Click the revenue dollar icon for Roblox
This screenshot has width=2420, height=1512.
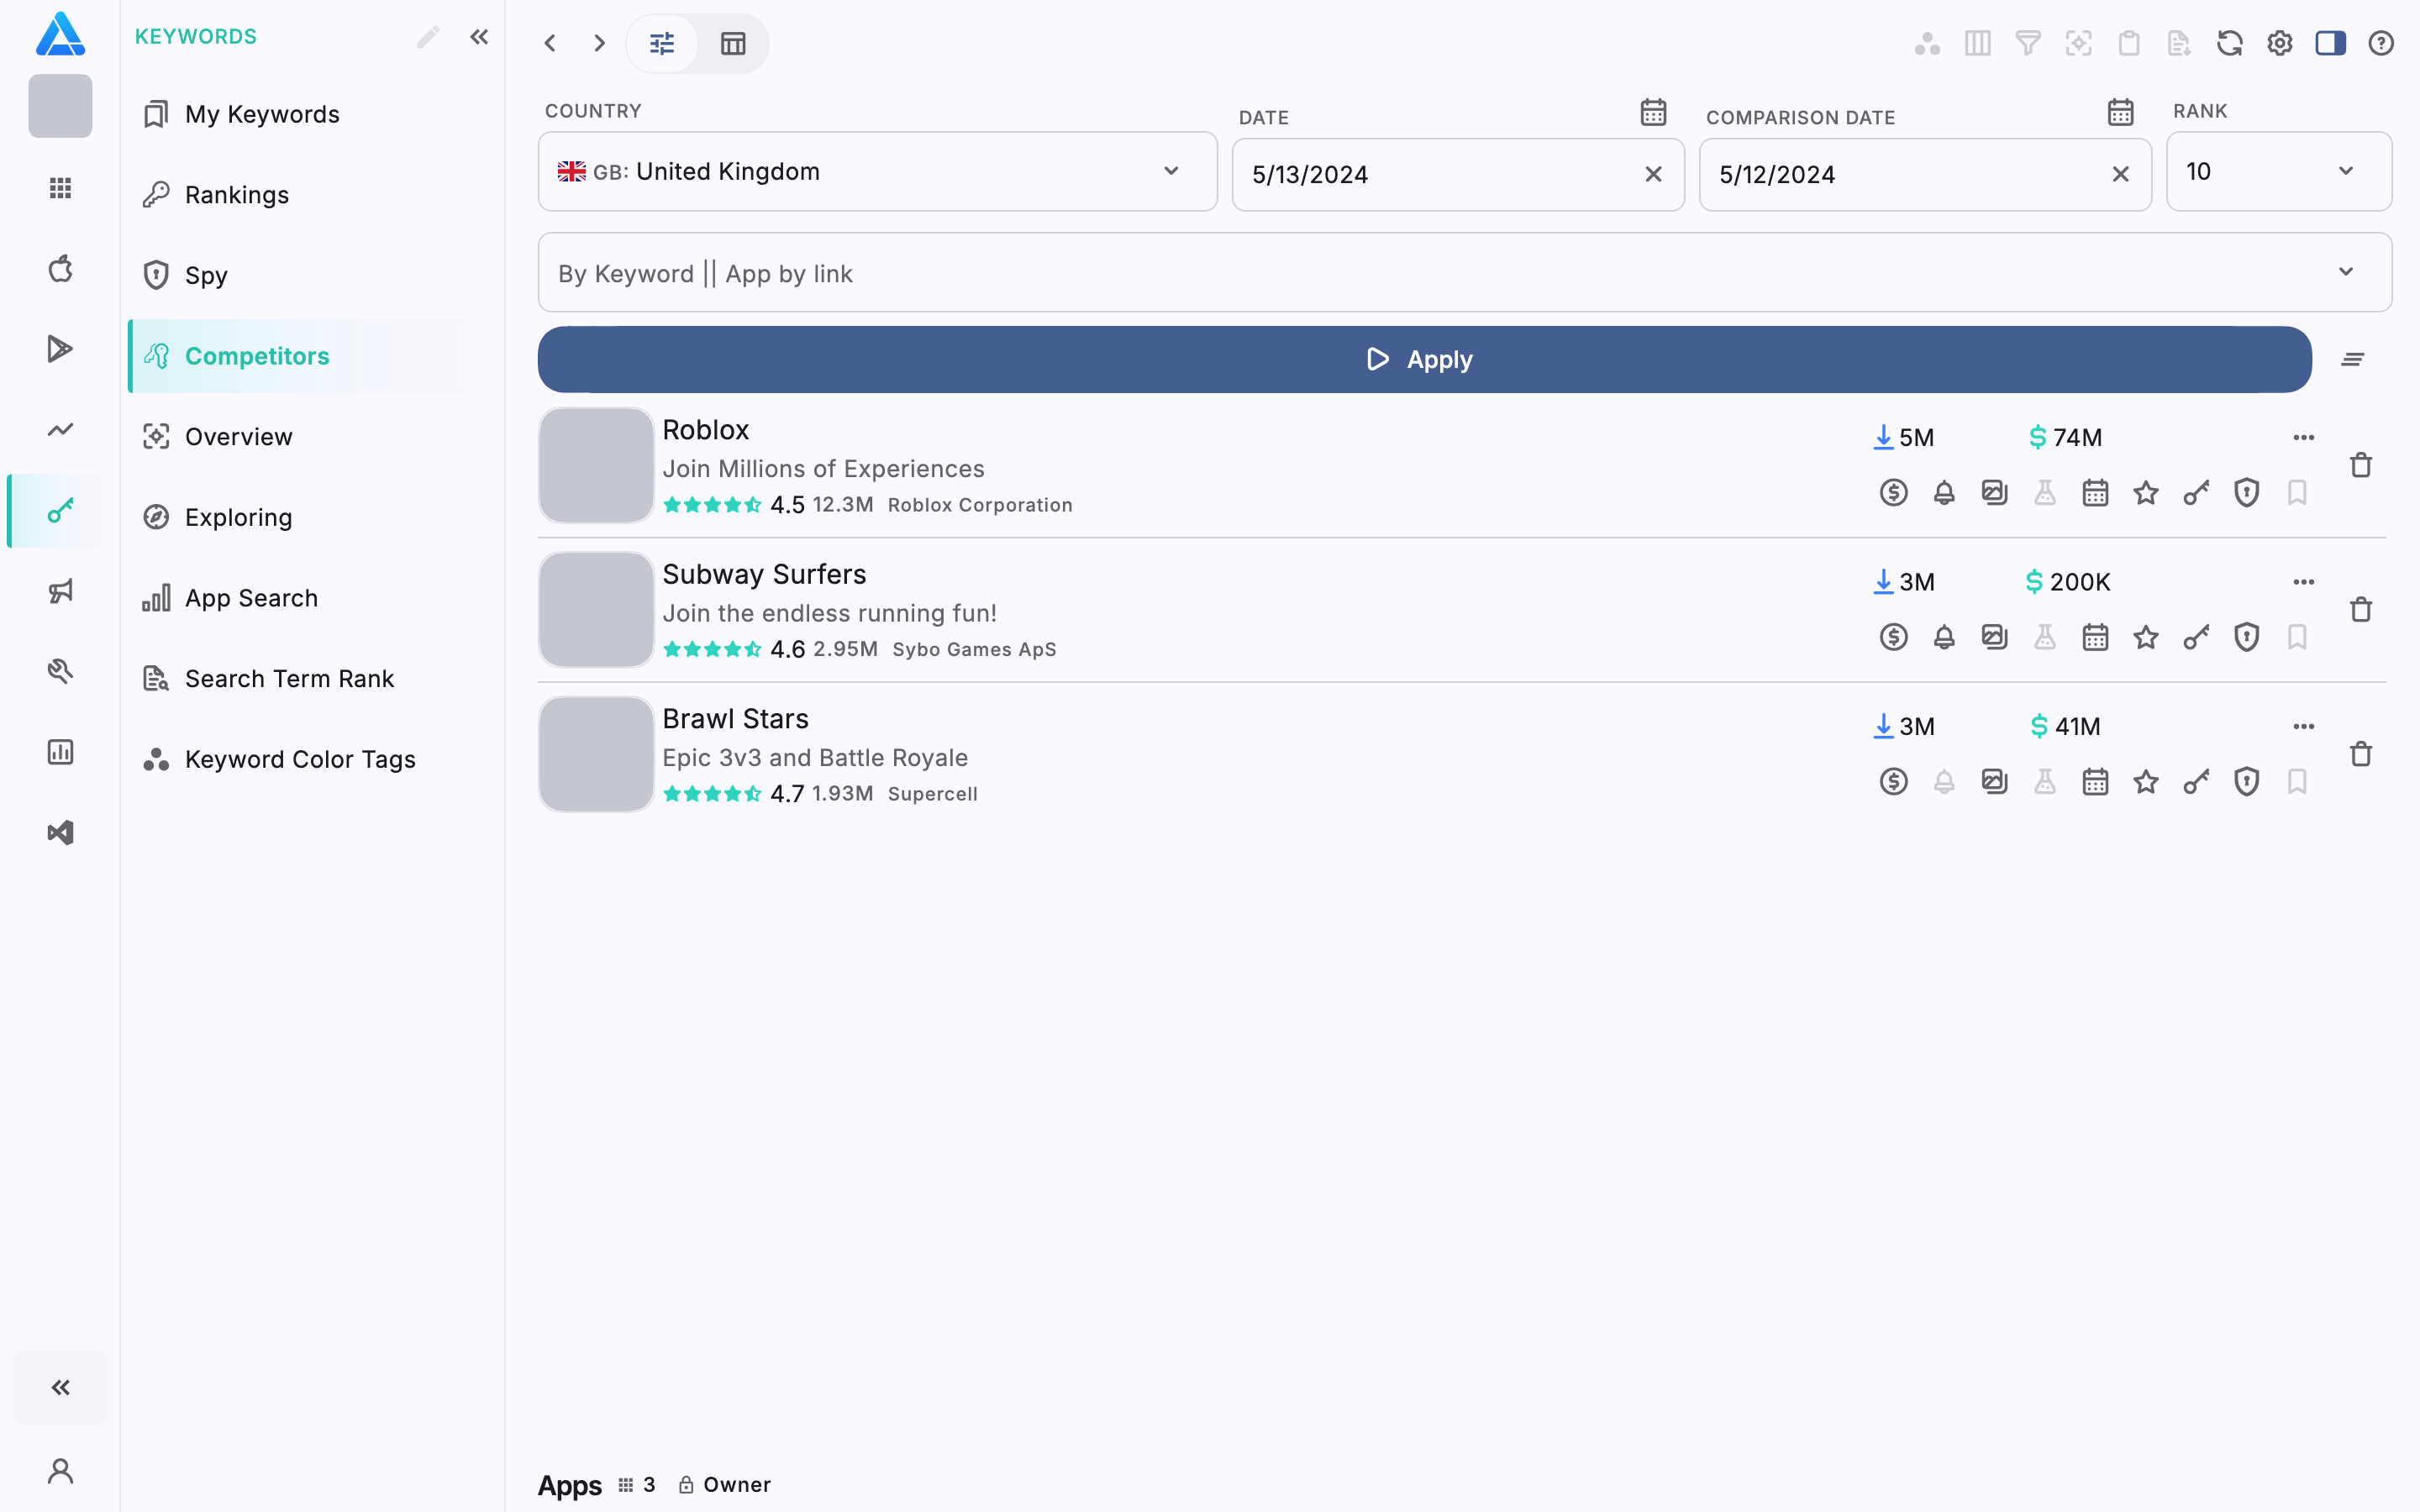click(1894, 493)
